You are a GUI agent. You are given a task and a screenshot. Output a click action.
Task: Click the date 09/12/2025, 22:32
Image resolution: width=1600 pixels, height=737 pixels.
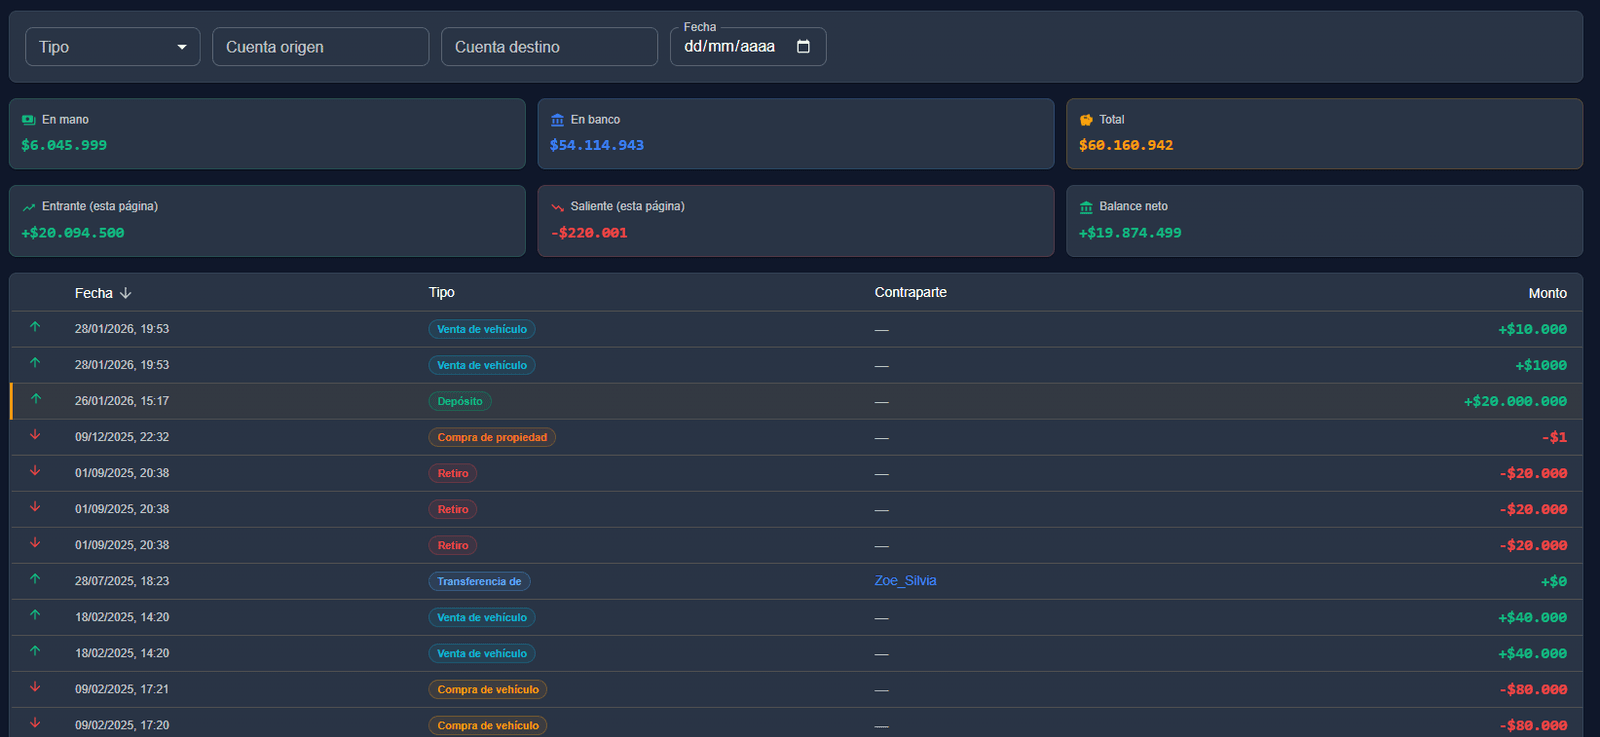[122, 437]
